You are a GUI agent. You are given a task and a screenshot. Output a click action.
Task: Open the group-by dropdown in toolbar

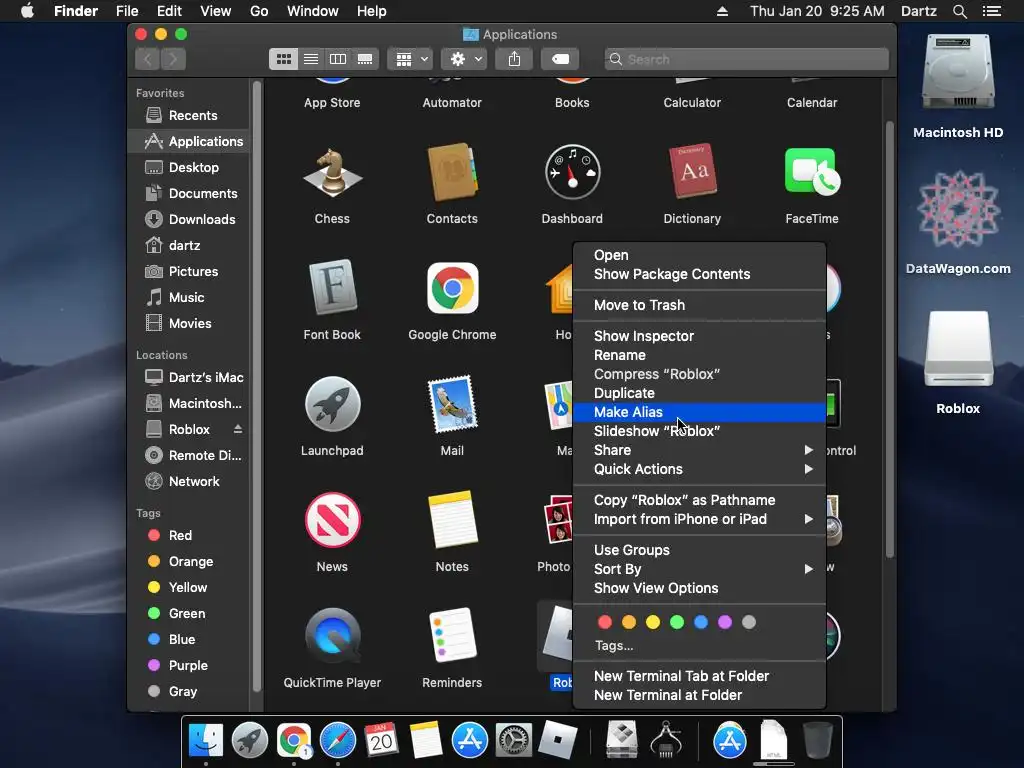pyautogui.click(x=410, y=59)
